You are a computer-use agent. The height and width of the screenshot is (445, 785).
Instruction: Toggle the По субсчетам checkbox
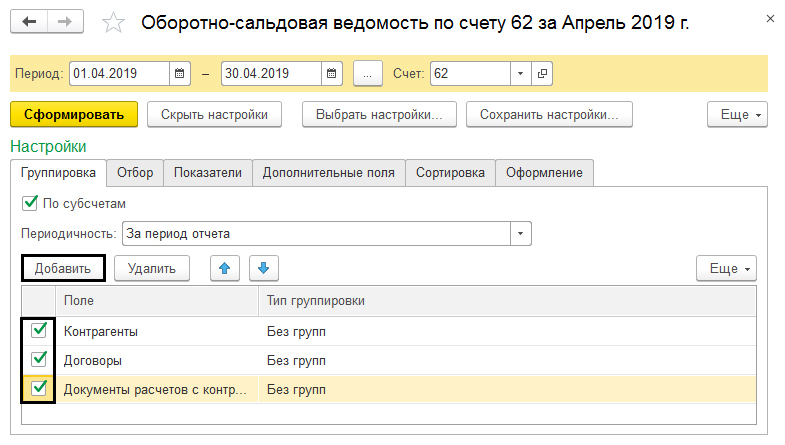click(x=28, y=203)
